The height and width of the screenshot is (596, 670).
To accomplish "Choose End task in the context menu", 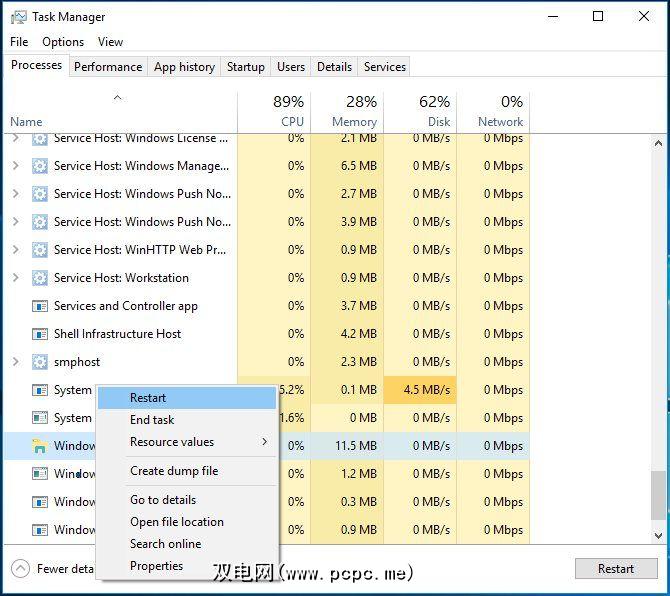I will pyautogui.click(x=187, y=420).
